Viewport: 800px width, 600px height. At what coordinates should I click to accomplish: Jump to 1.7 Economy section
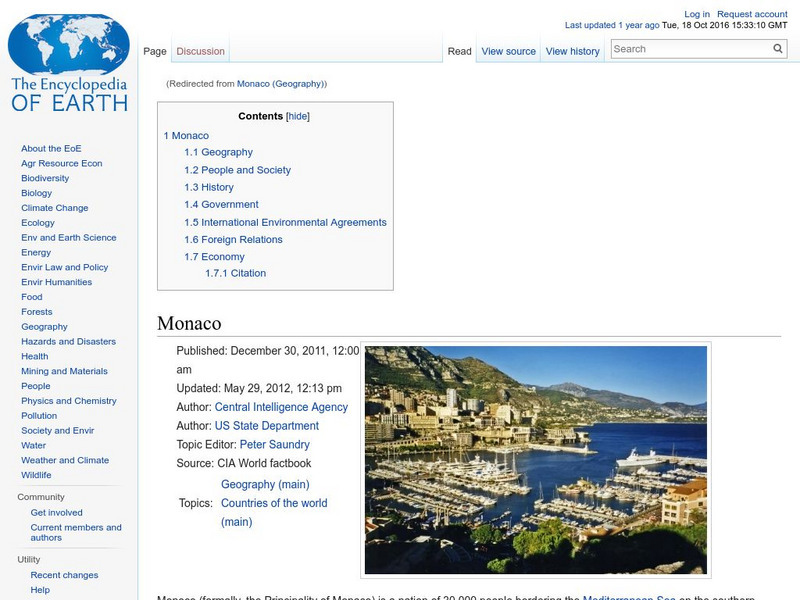tap(214, 257)
